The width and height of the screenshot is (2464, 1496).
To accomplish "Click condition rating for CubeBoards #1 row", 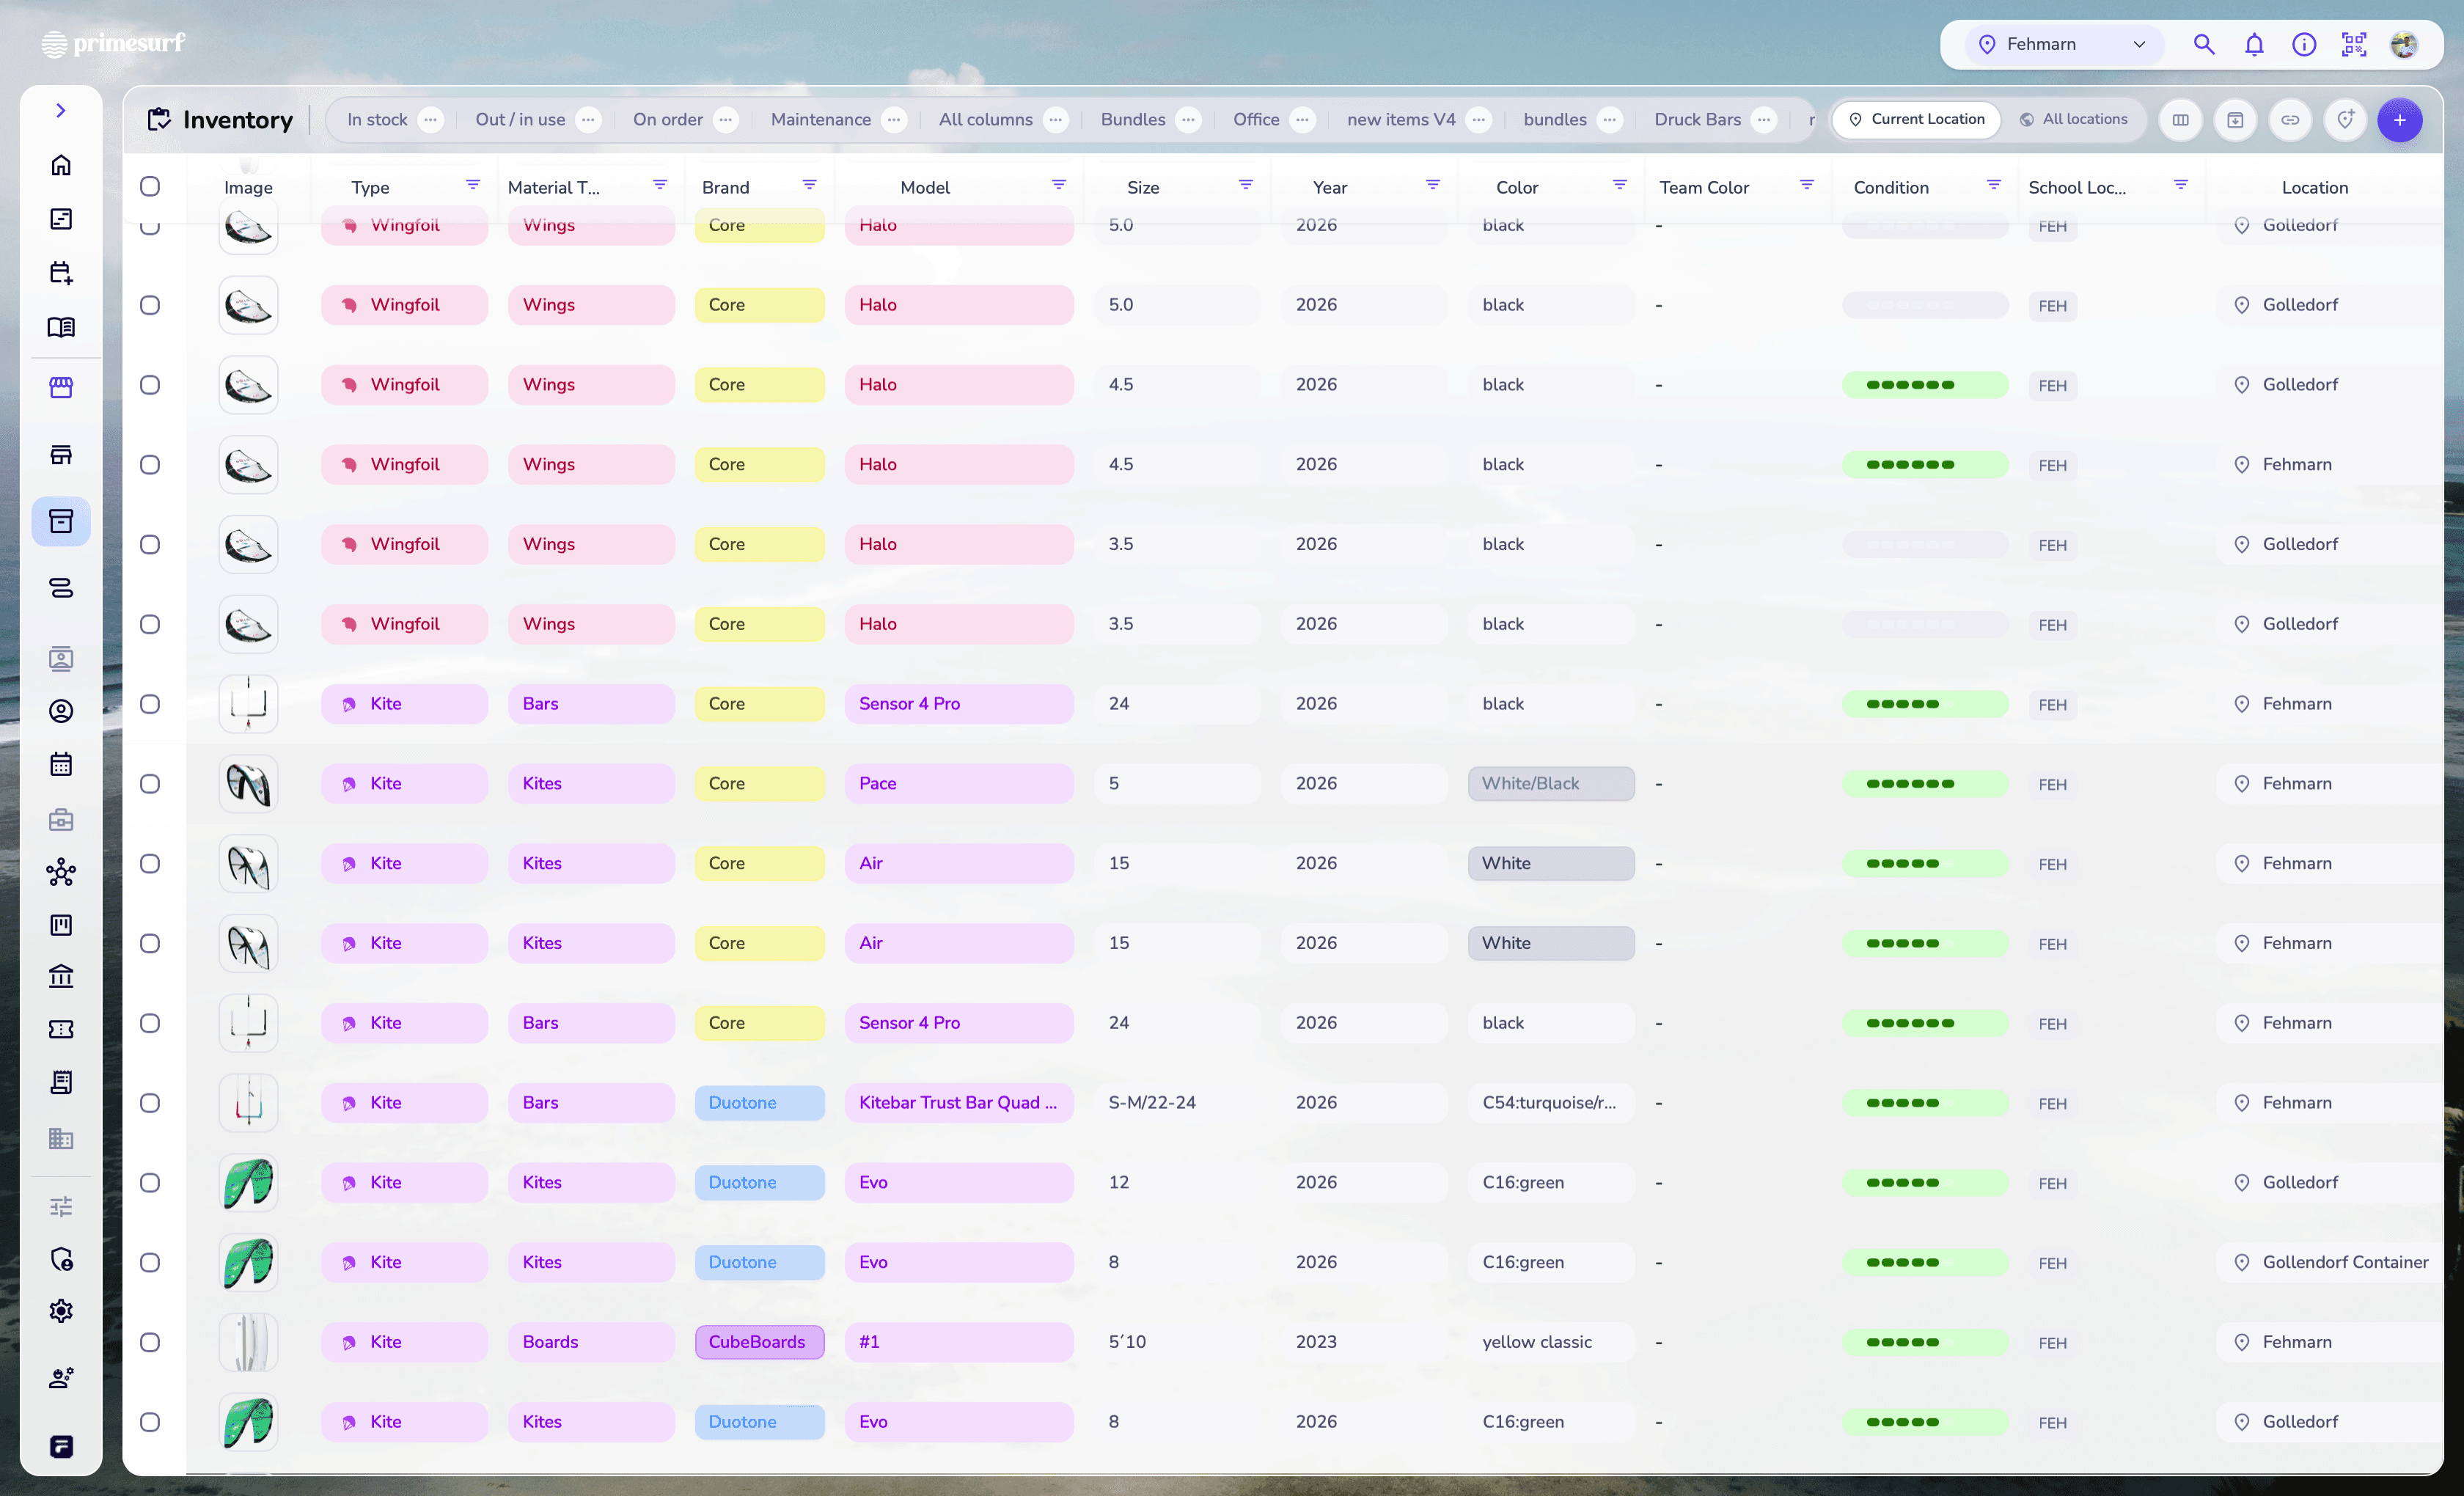I will pyautogui.click(x=1924, y=1342).
